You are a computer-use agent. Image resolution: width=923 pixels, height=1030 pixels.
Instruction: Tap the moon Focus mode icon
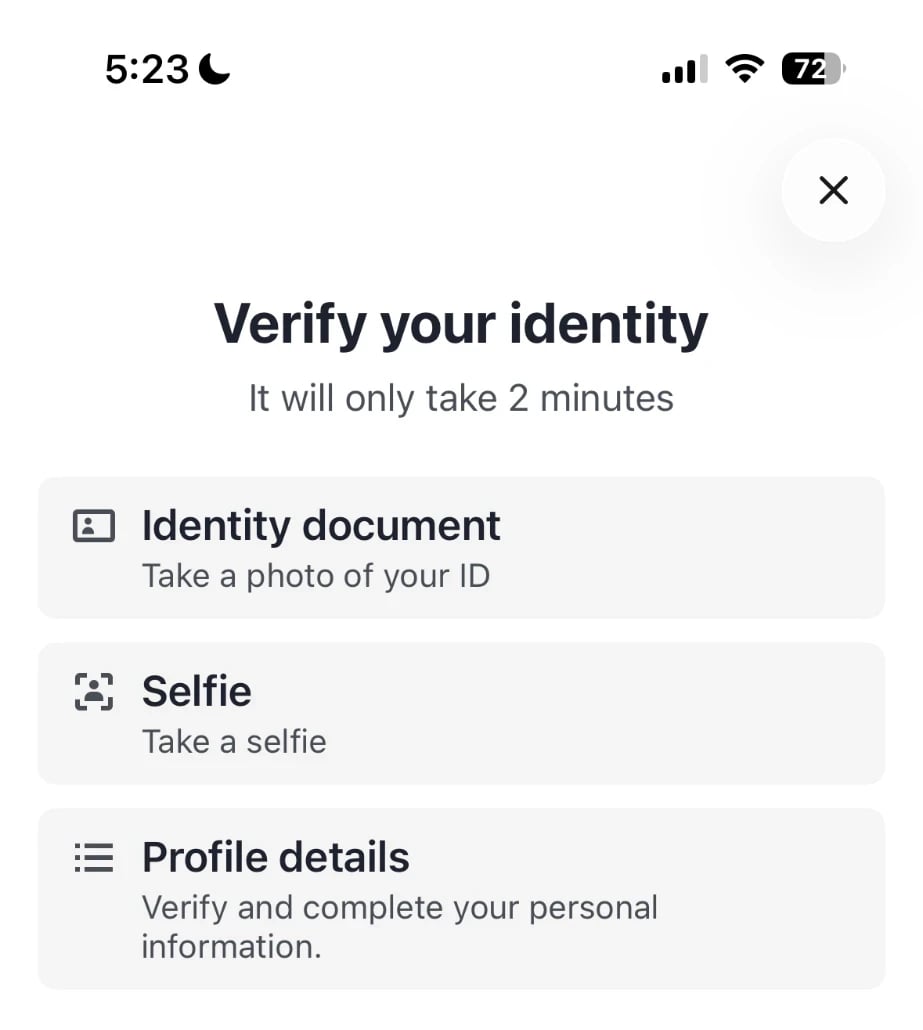point(215,69)
